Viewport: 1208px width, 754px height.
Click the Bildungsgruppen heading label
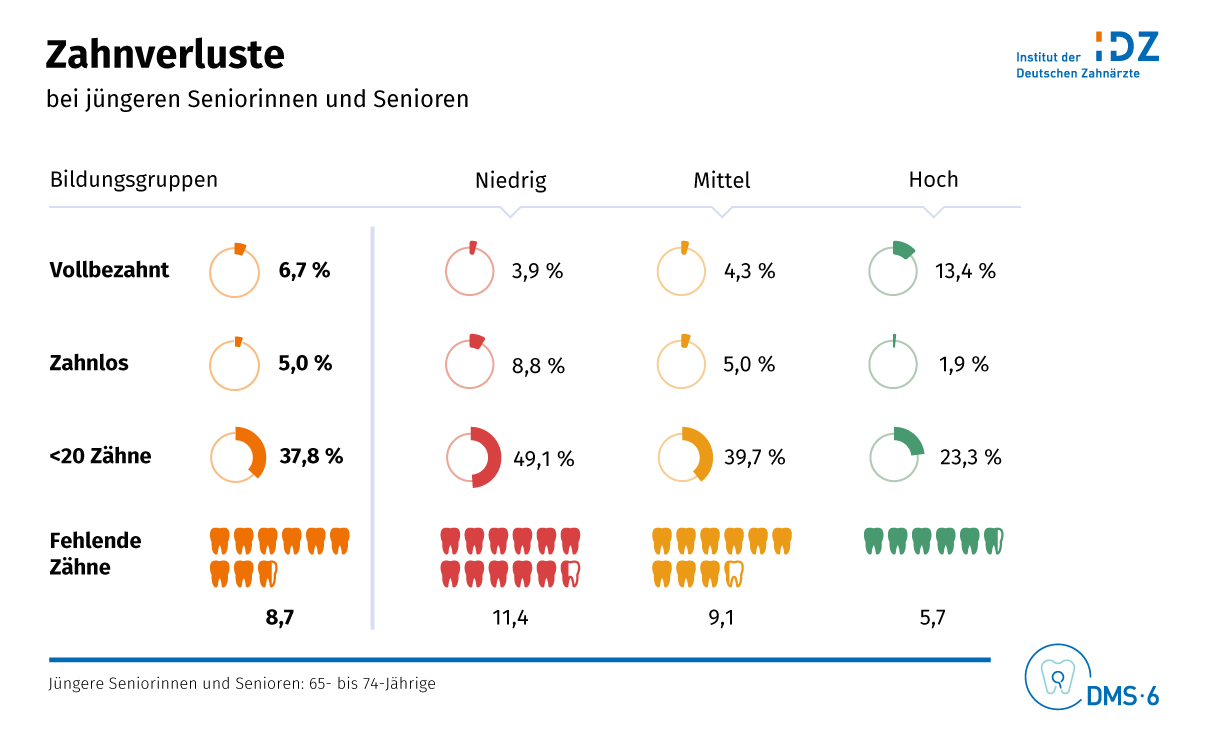pos(134,180)
